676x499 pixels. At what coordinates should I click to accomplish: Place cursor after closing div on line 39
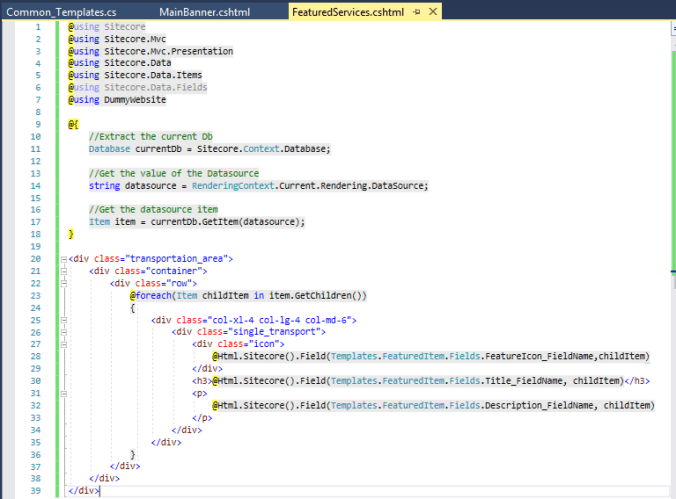point(100,491)
